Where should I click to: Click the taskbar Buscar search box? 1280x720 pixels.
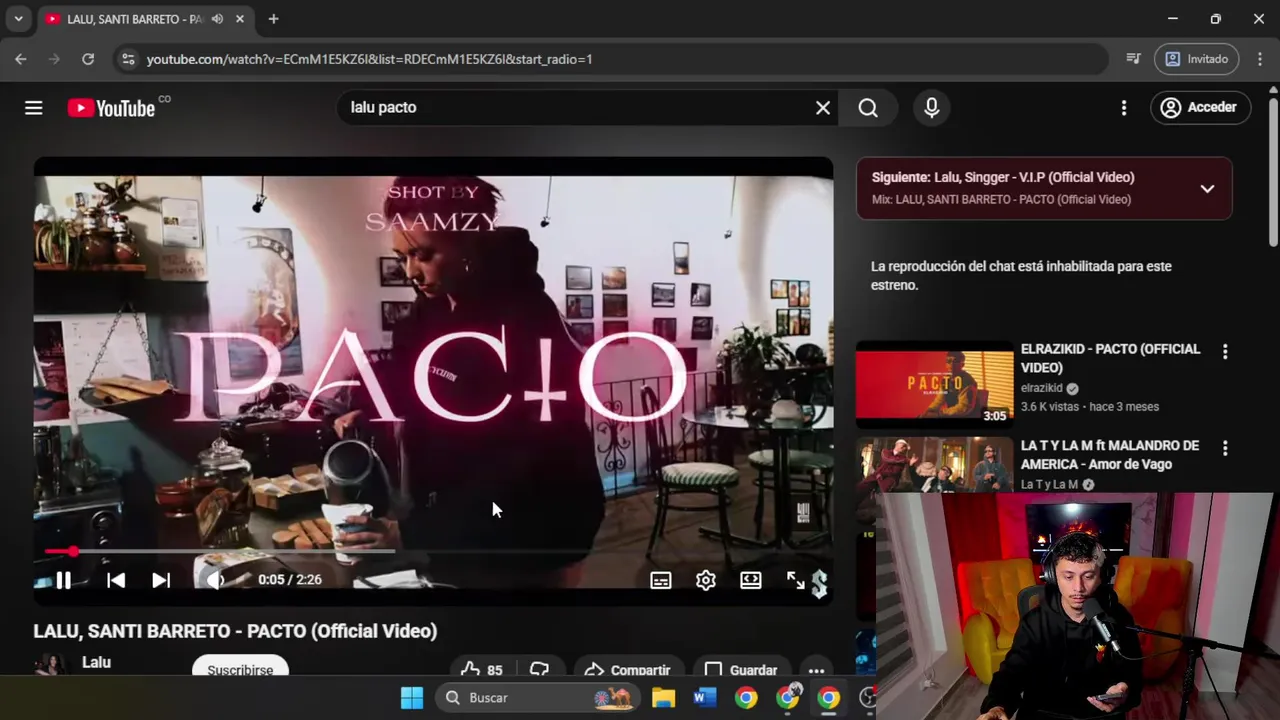[x=540, y=698]
